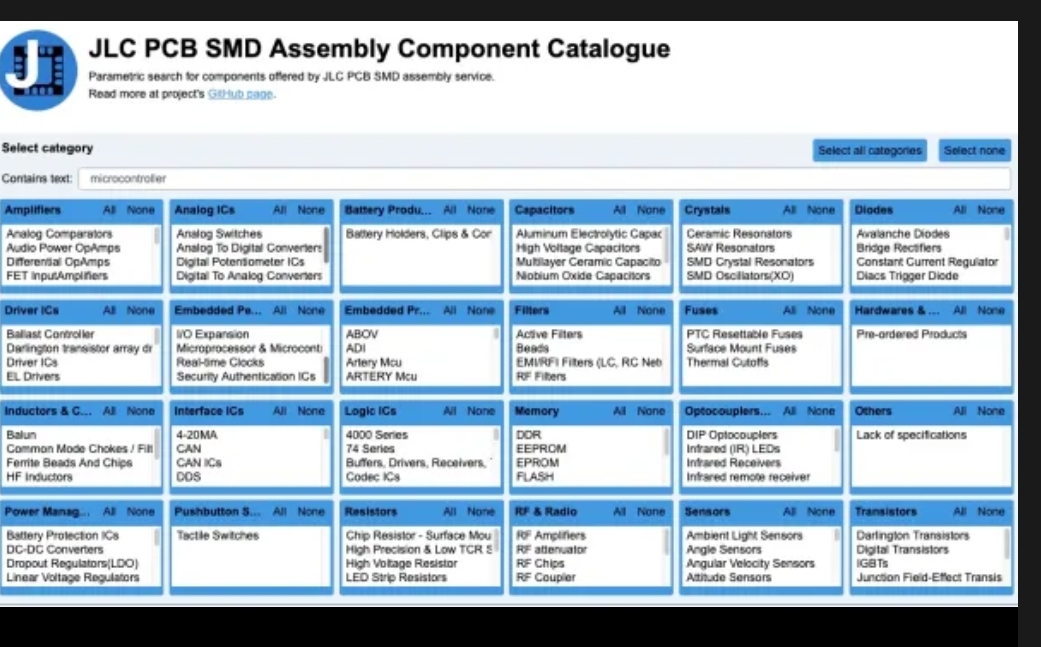Choose None for the Others category
Viewport: 1041px width, 647px height.
tap(991, 411)
